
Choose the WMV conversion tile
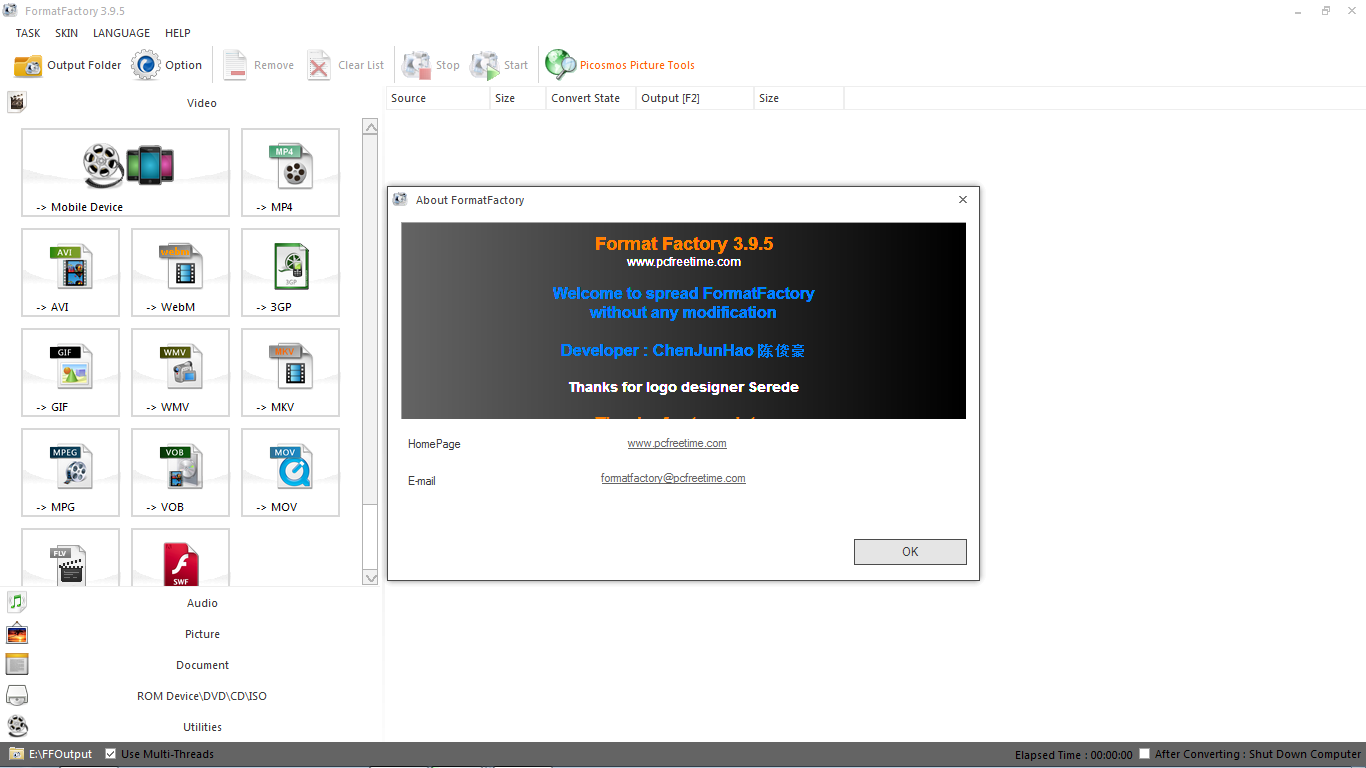(x=180, y=372)
